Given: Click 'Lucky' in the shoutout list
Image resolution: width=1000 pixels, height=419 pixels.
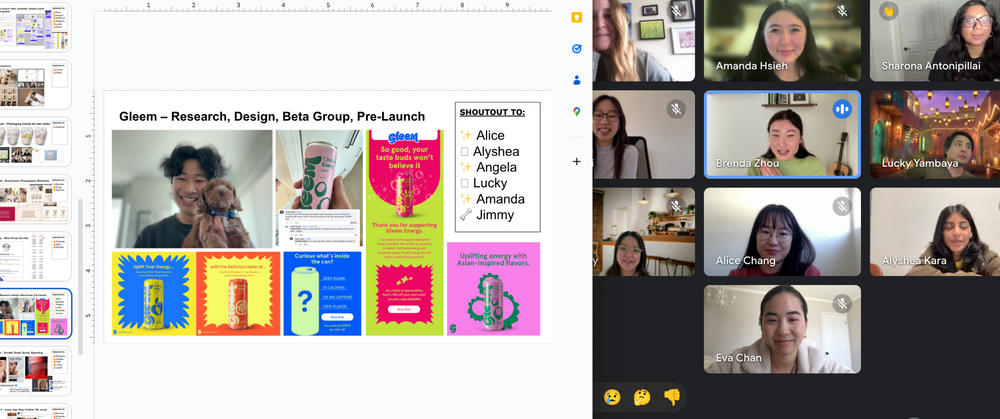Looking at the screenshot, I should pos(489,183).
